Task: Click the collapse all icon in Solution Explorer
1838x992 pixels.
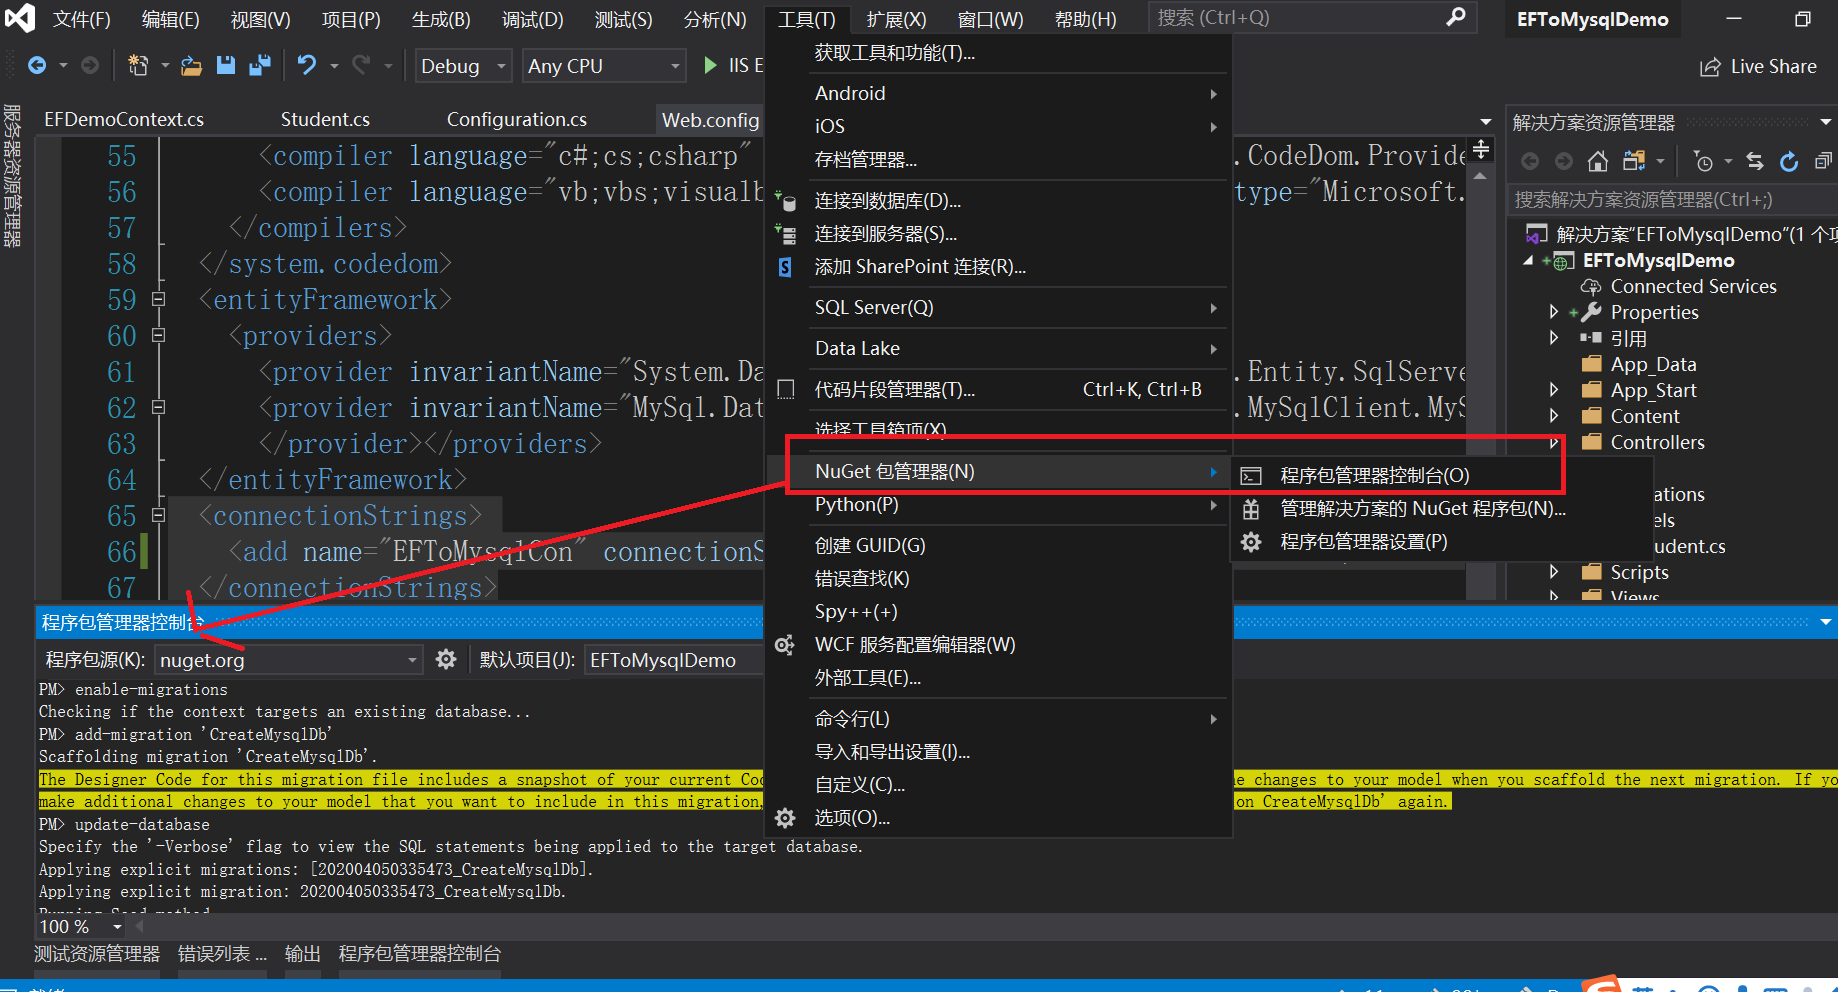Action: [1823, 161]
